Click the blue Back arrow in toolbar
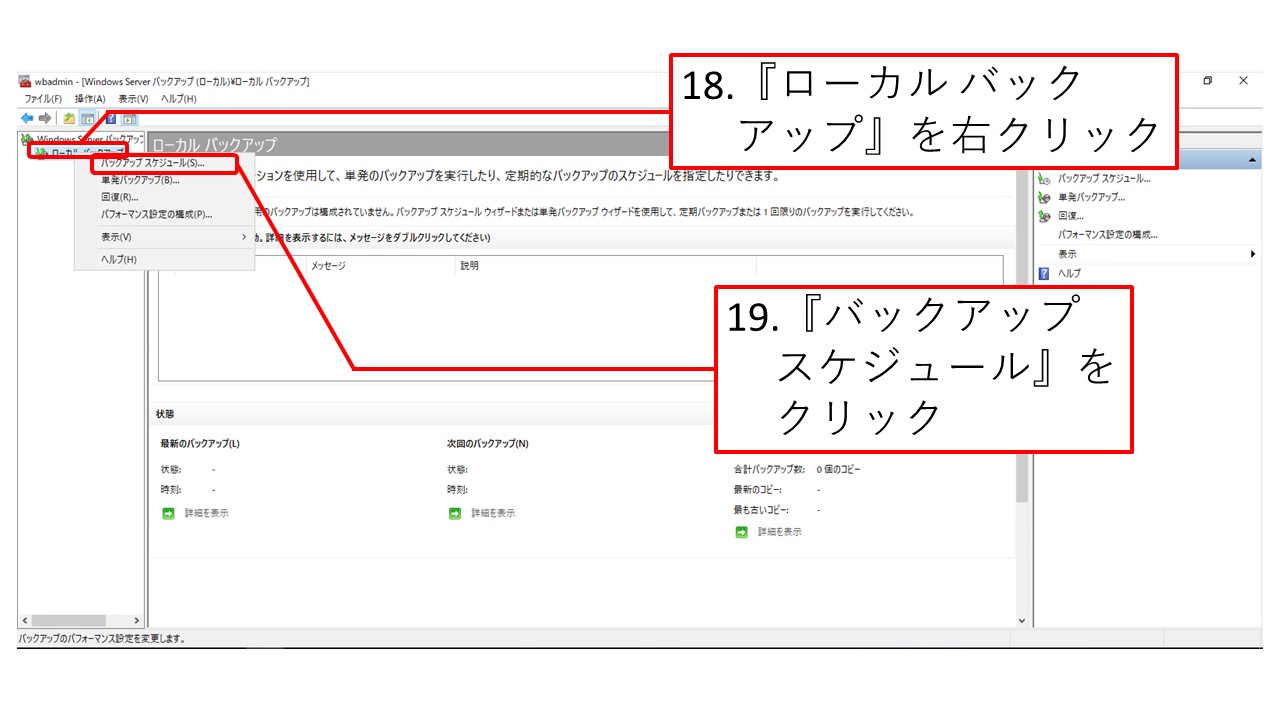This screenshot has width=1280, height=720. click(x=27, y=118)
